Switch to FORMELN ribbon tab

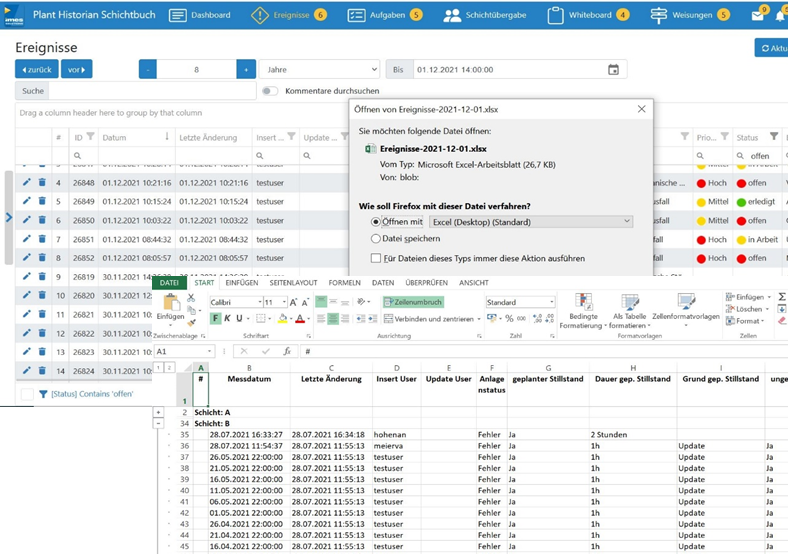(x=345, y=283)
